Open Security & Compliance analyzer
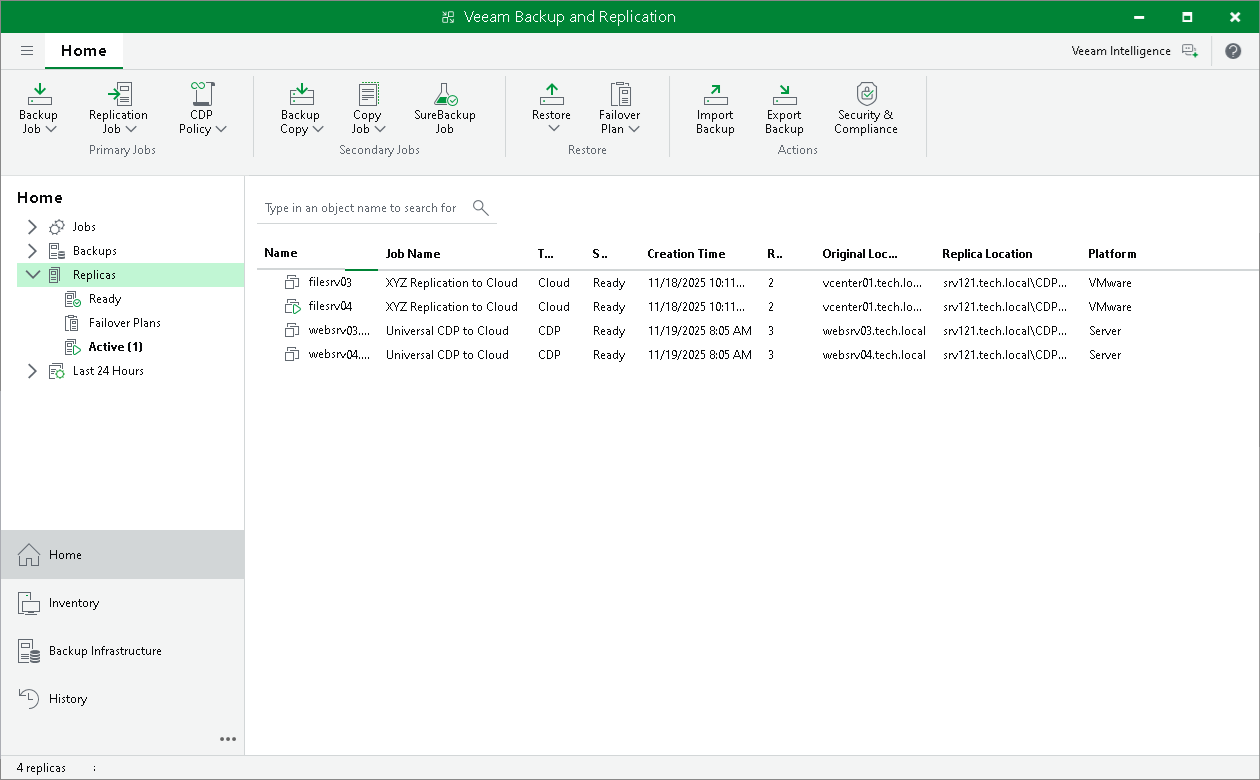Viewport: 1260px width, 780px height. [864, 107]
